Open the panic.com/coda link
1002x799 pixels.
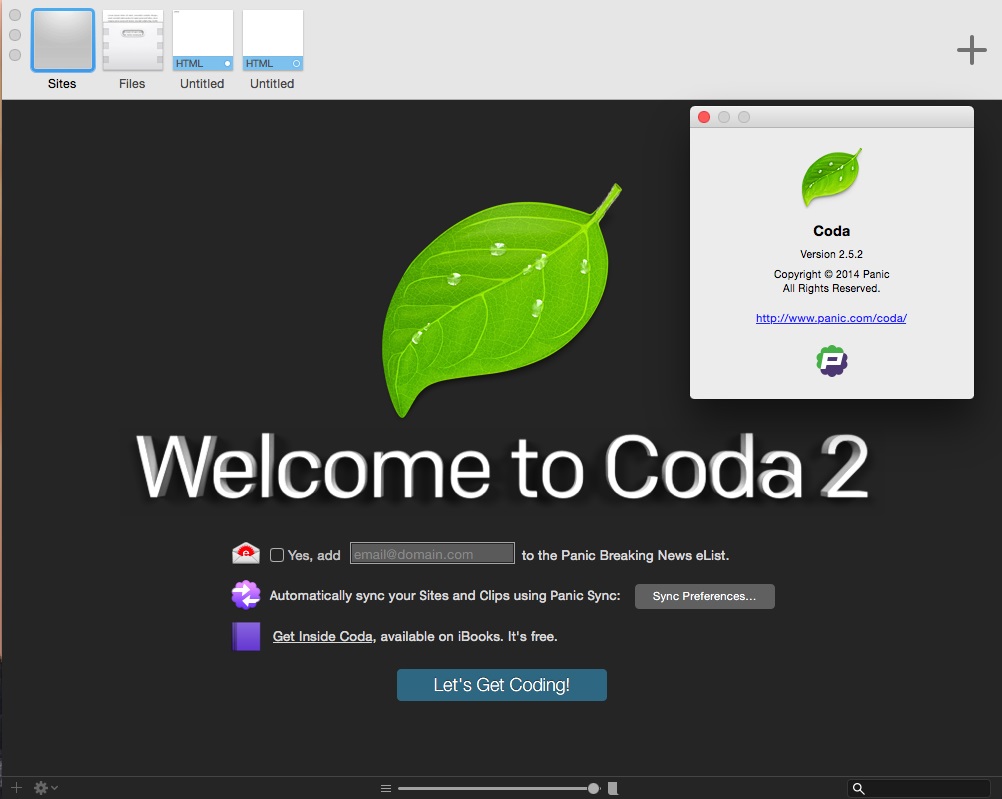point(831,318)
